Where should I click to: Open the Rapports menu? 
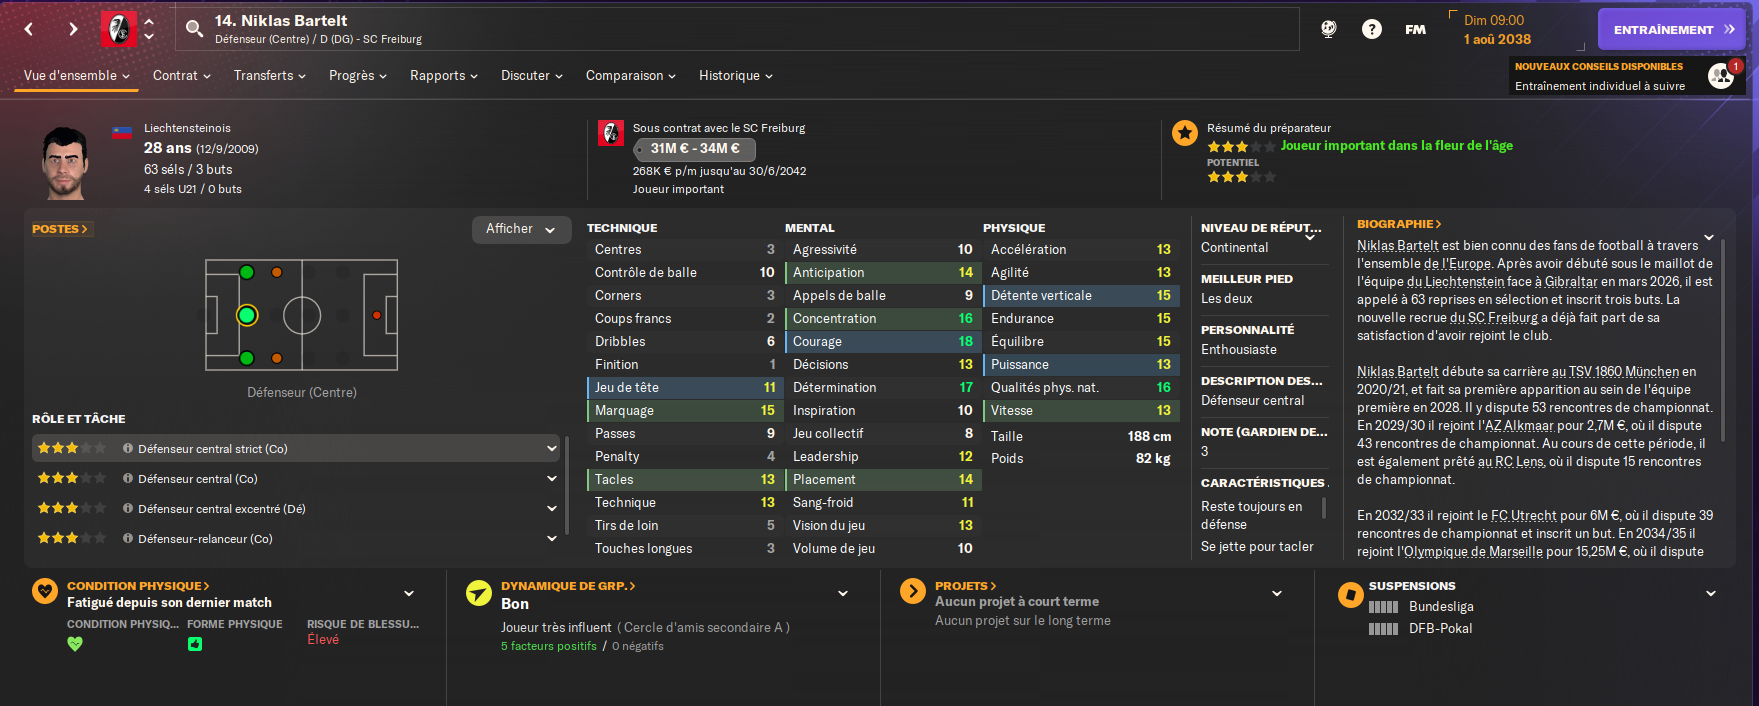pos(443,76)
